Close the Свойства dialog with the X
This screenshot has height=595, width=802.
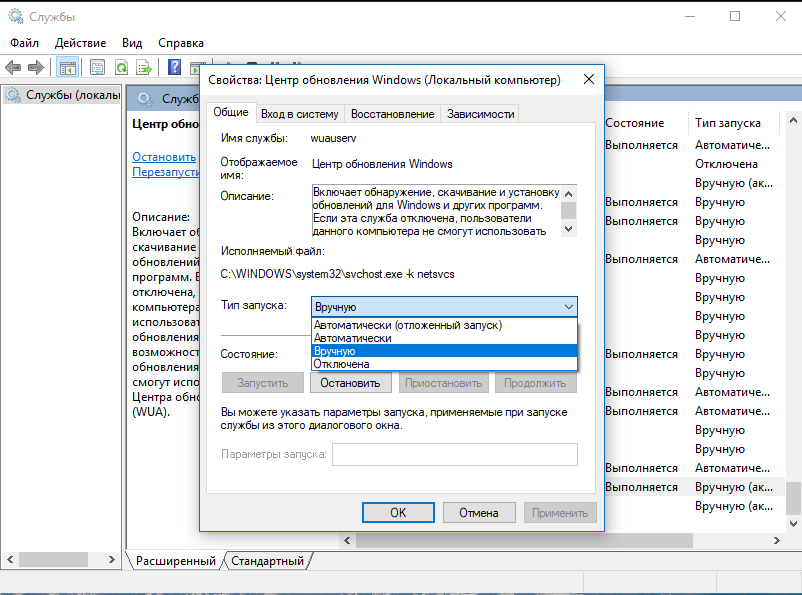(x=589, y=79)
